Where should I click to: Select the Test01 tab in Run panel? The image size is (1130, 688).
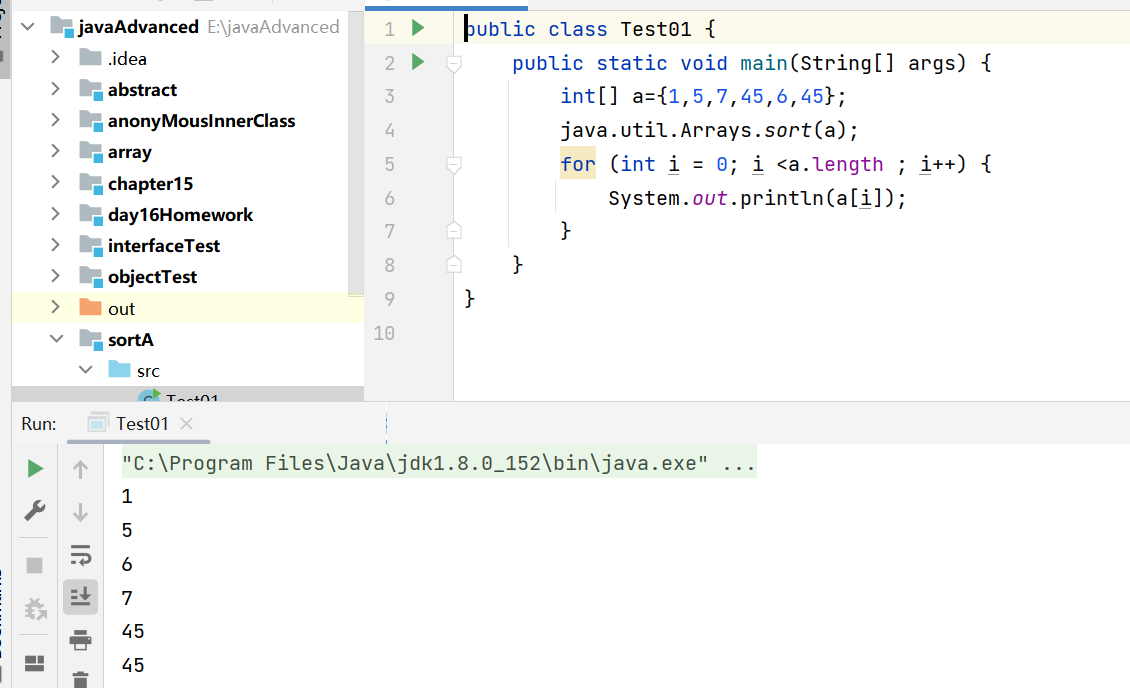(141, 424)
